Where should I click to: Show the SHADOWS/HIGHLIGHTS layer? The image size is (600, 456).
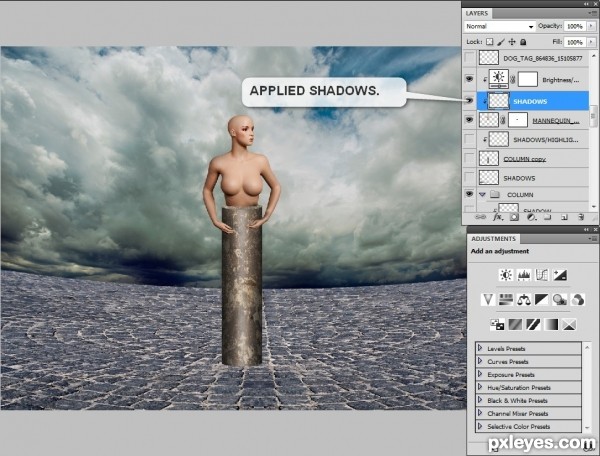point(469,139)
